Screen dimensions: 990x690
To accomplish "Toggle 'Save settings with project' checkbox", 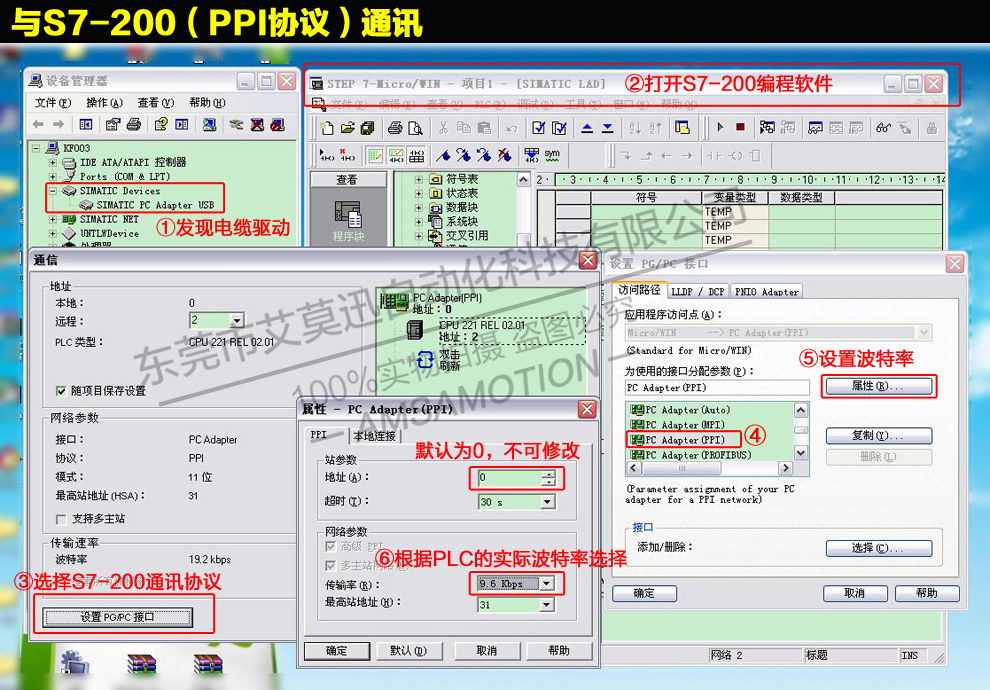I will 62,391.
